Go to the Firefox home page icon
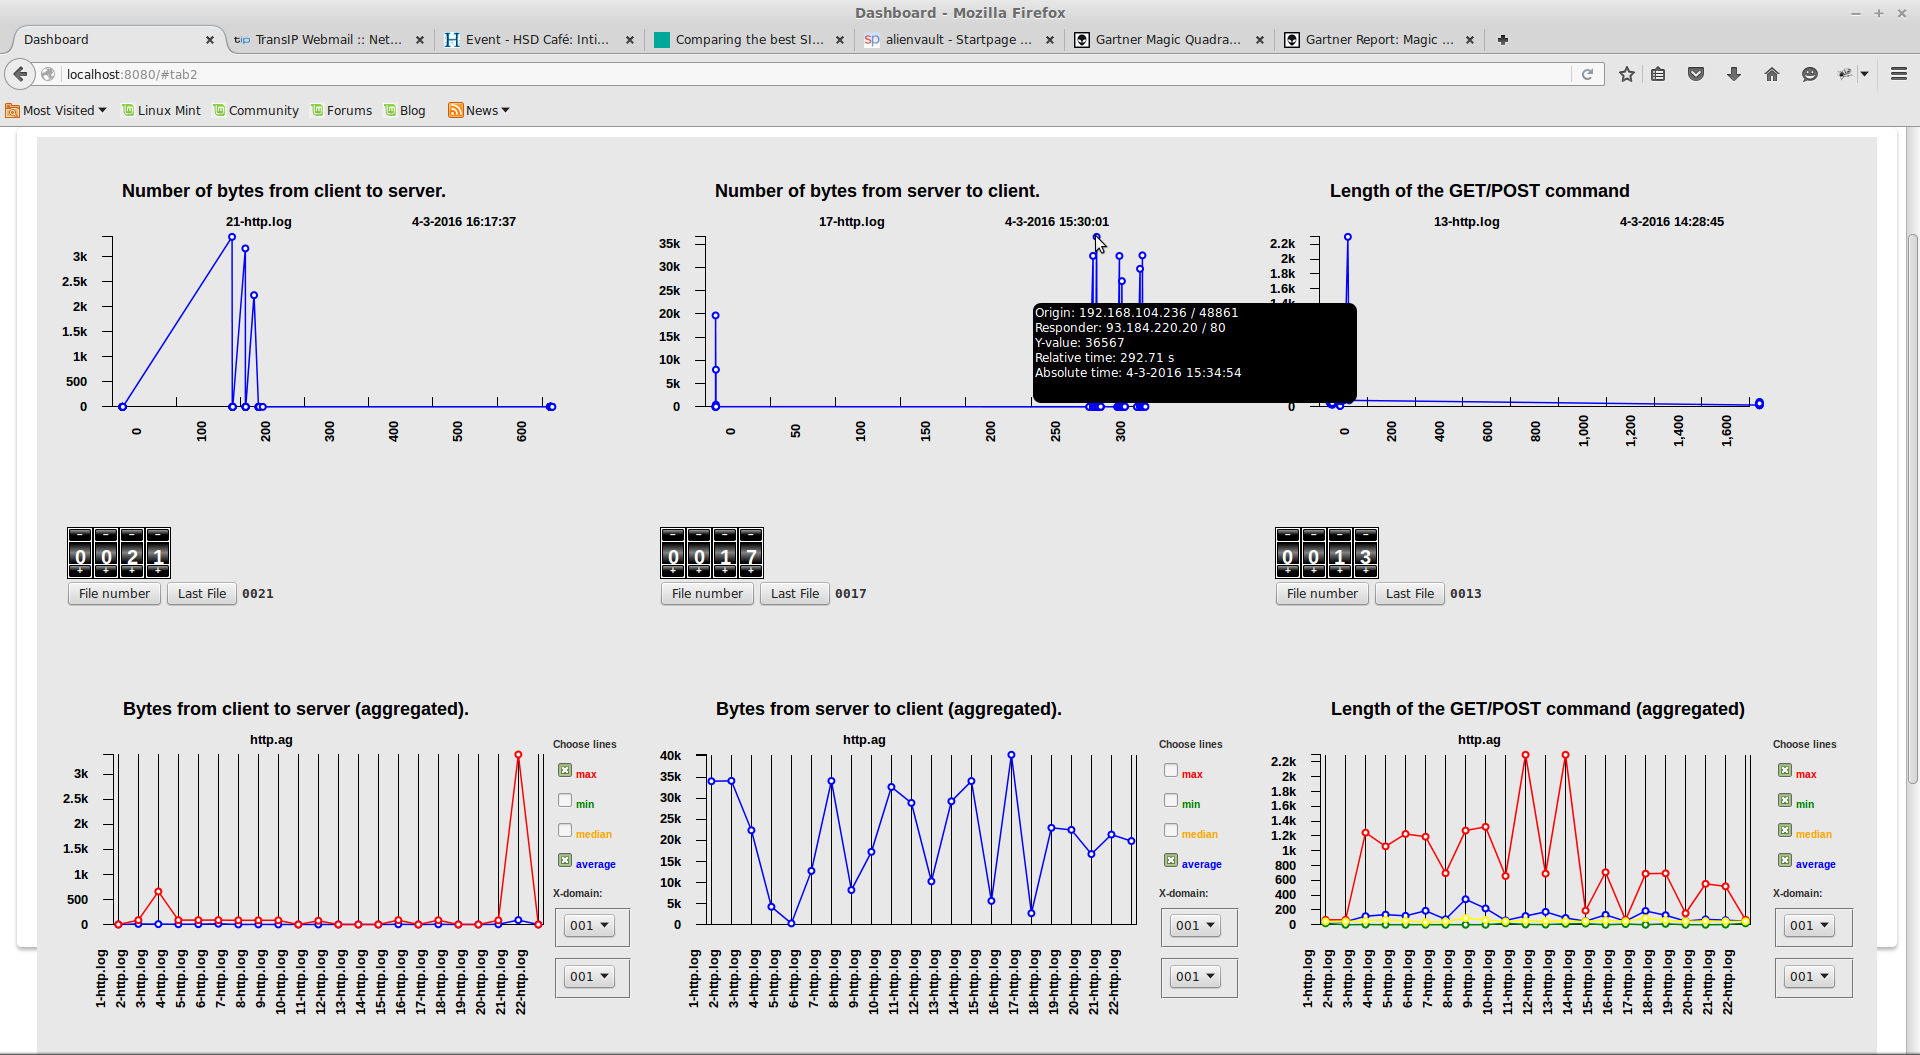This screenshot has height=1055, width=1920. (1772, 74)
